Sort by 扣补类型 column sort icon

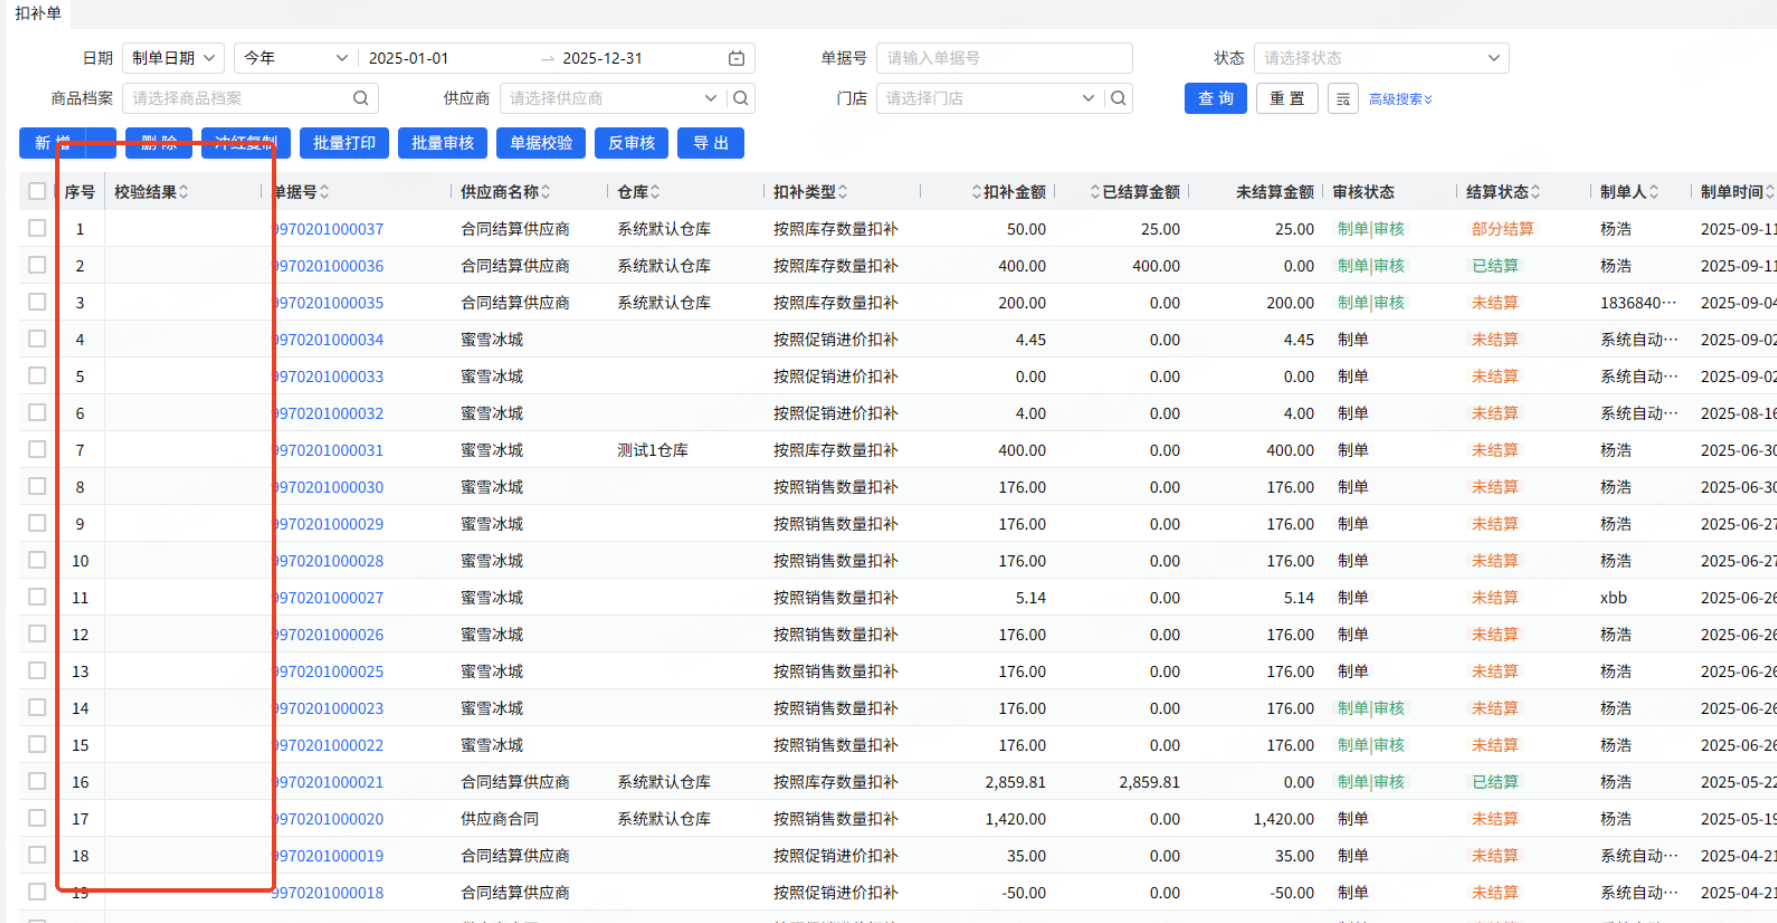(843, 192)
